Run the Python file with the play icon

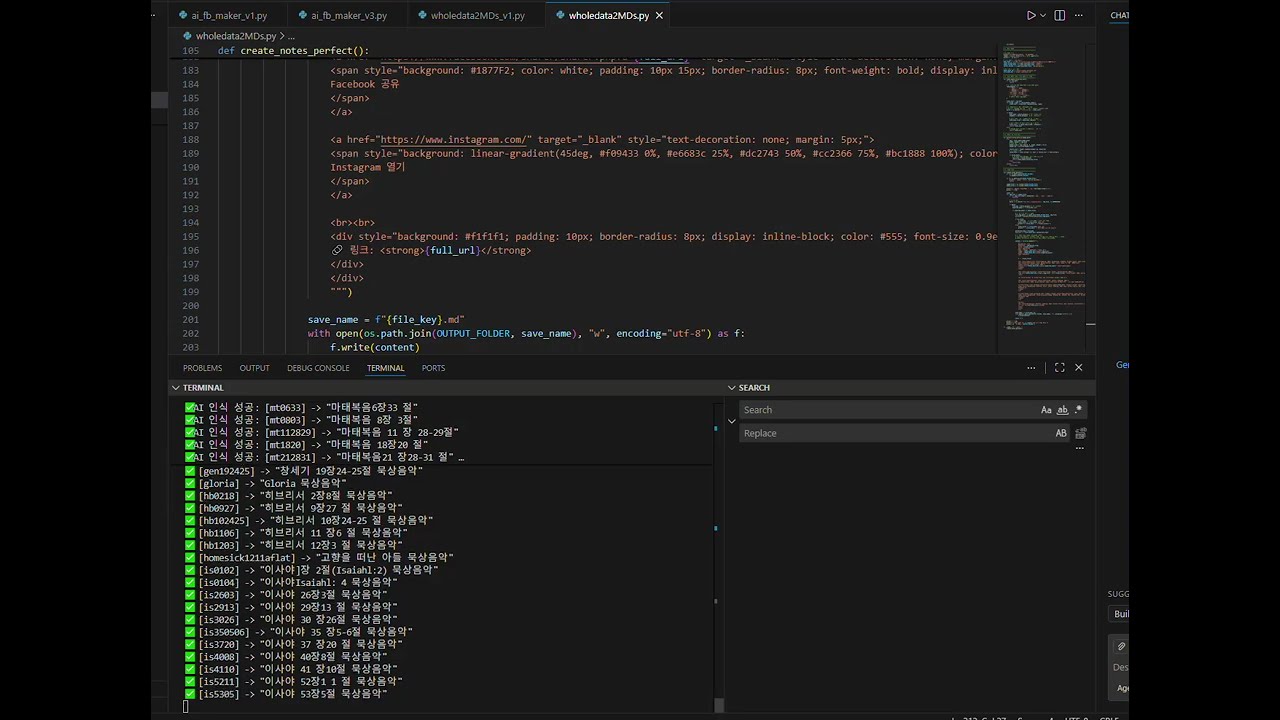(1031, 15)
